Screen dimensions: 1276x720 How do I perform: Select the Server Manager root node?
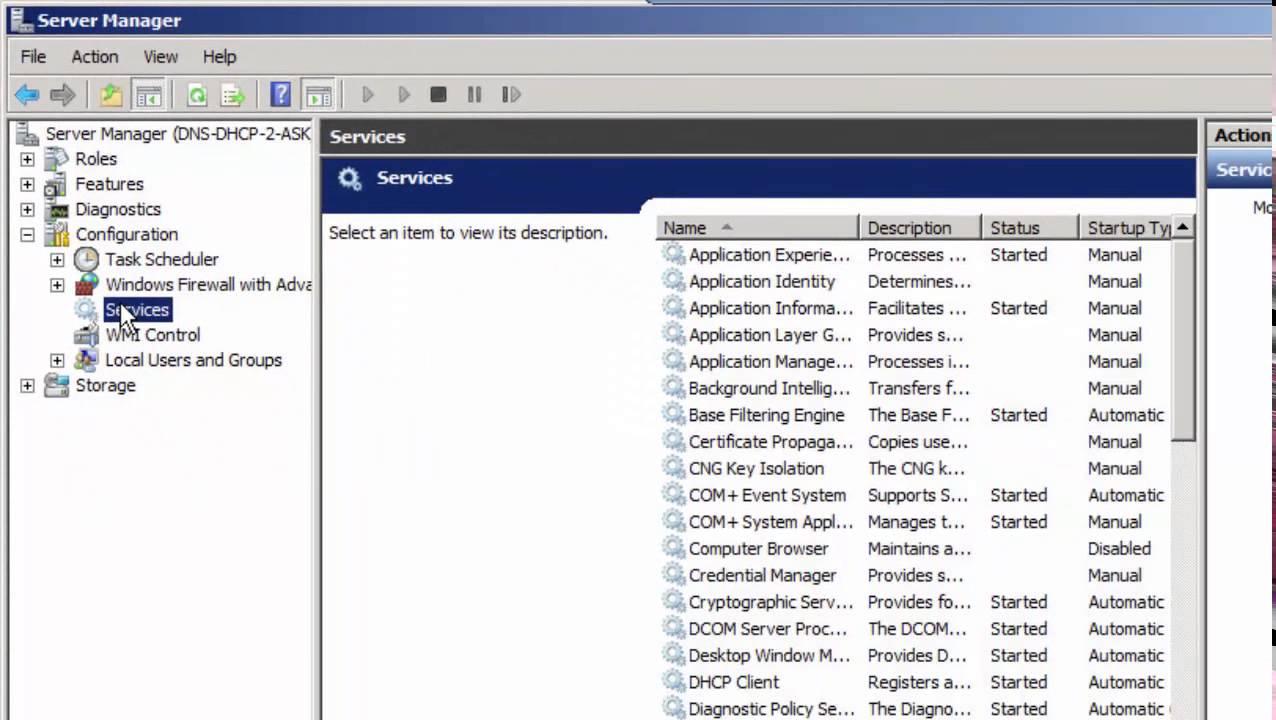(178, 134)
